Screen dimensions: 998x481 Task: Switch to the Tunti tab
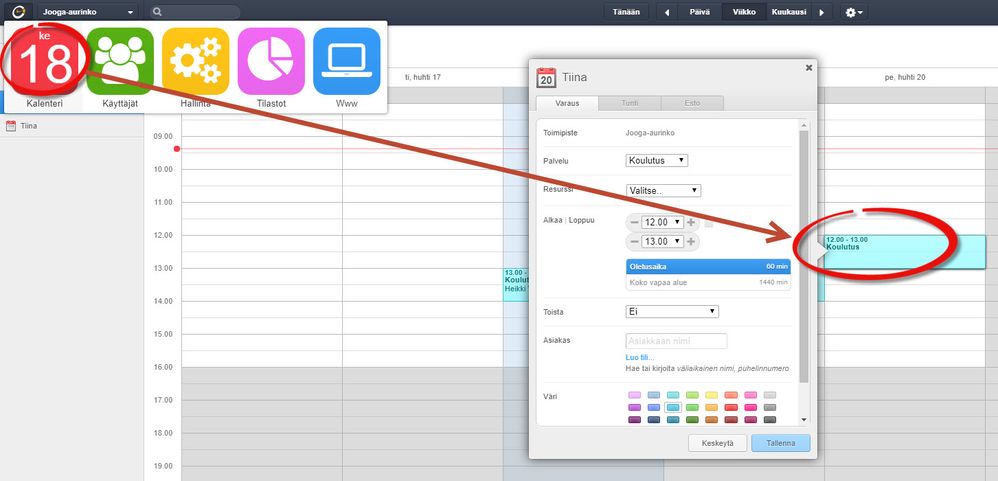coord(629,103)
